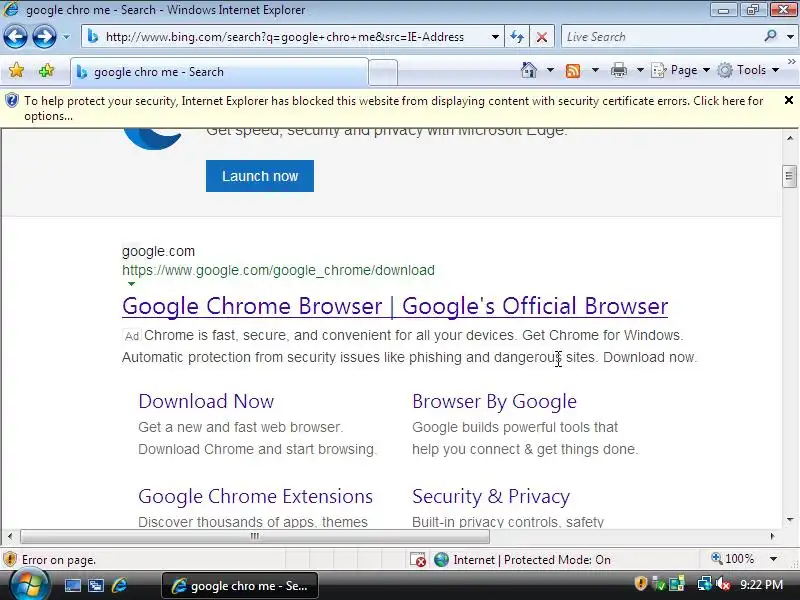Screen dimensions: 800x600
Task: Click the RSS Feeds icon
Action: (573, 70)
